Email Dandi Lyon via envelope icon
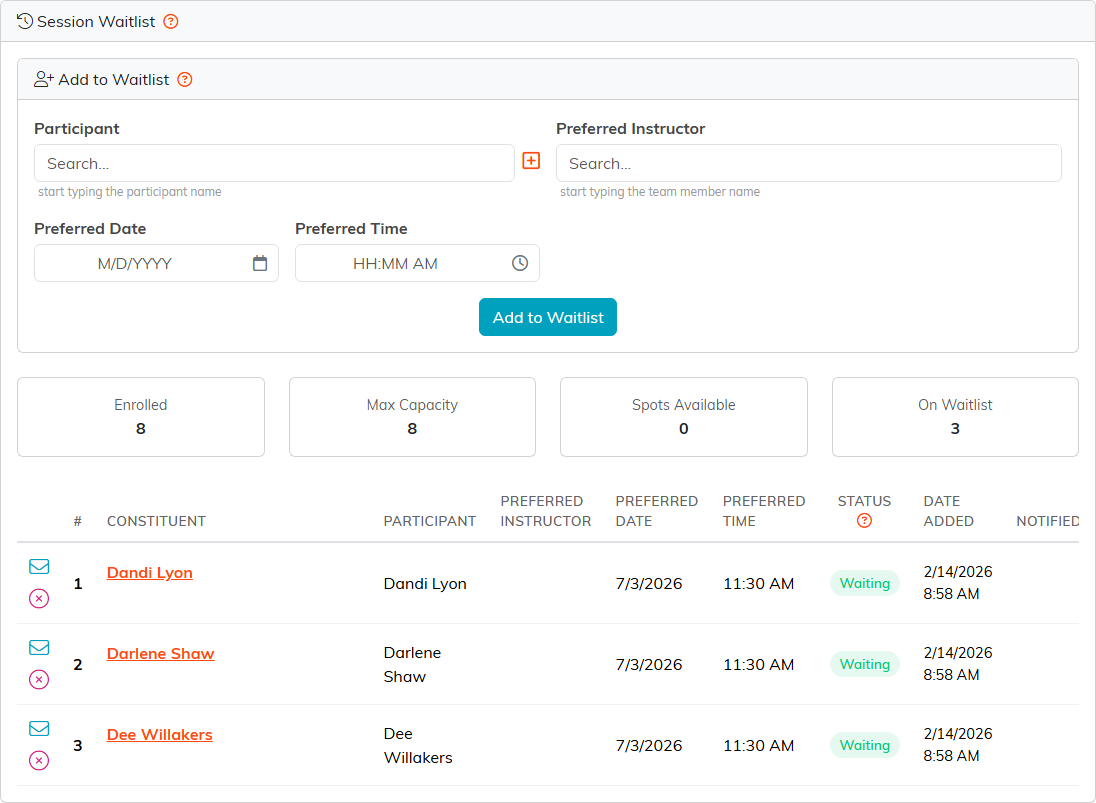This screenshot has height=803, width=1096. point(39,567)
